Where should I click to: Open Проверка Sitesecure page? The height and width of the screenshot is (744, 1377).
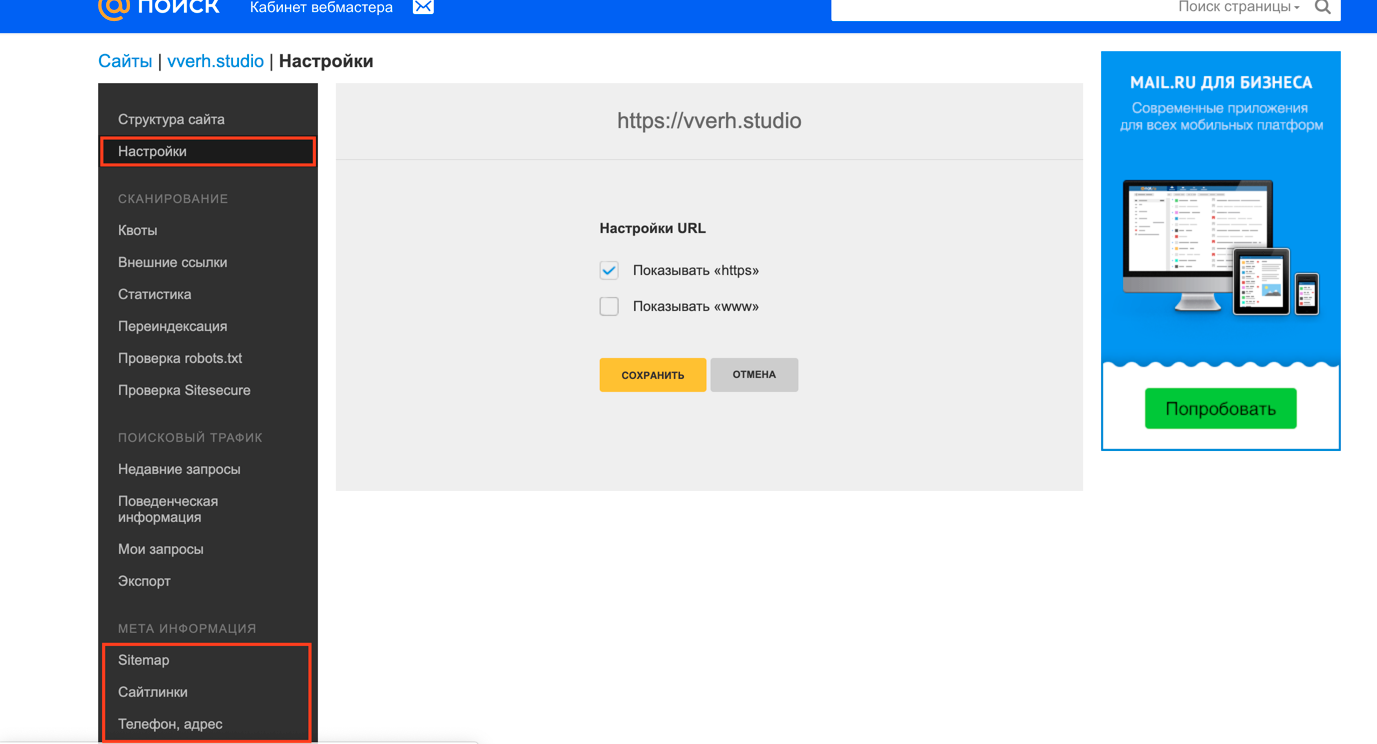pos(184,390)
